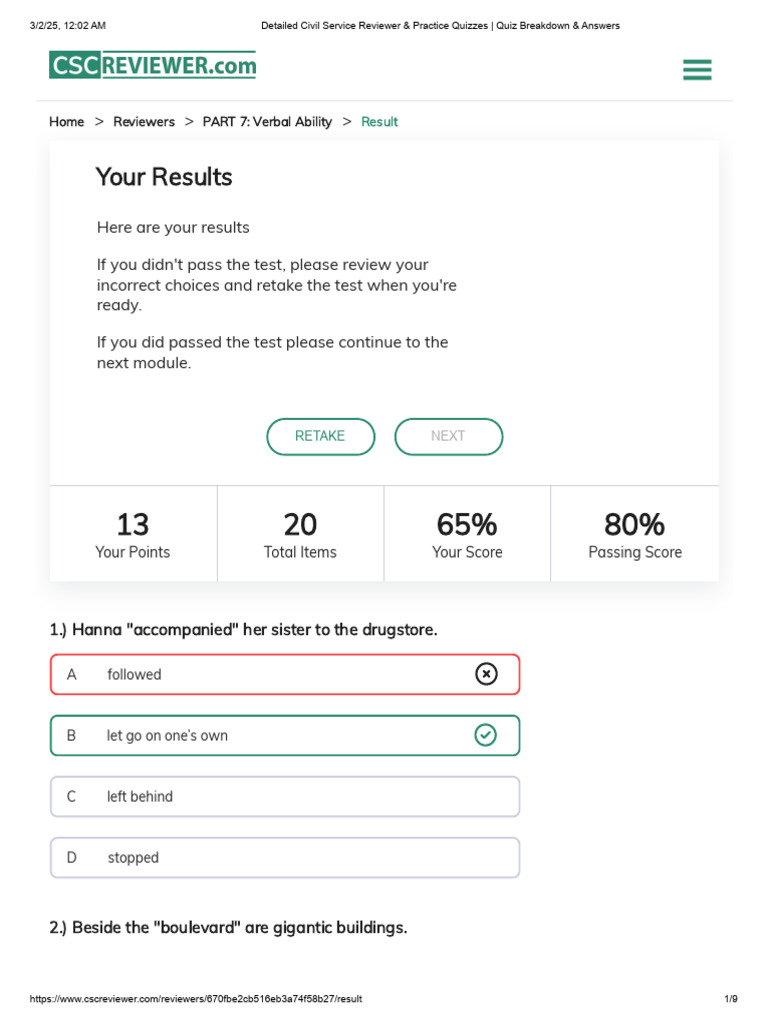The image size is (768, 1024).
Task: Select answer A 'followed'
Action: (x=285, y=675)
